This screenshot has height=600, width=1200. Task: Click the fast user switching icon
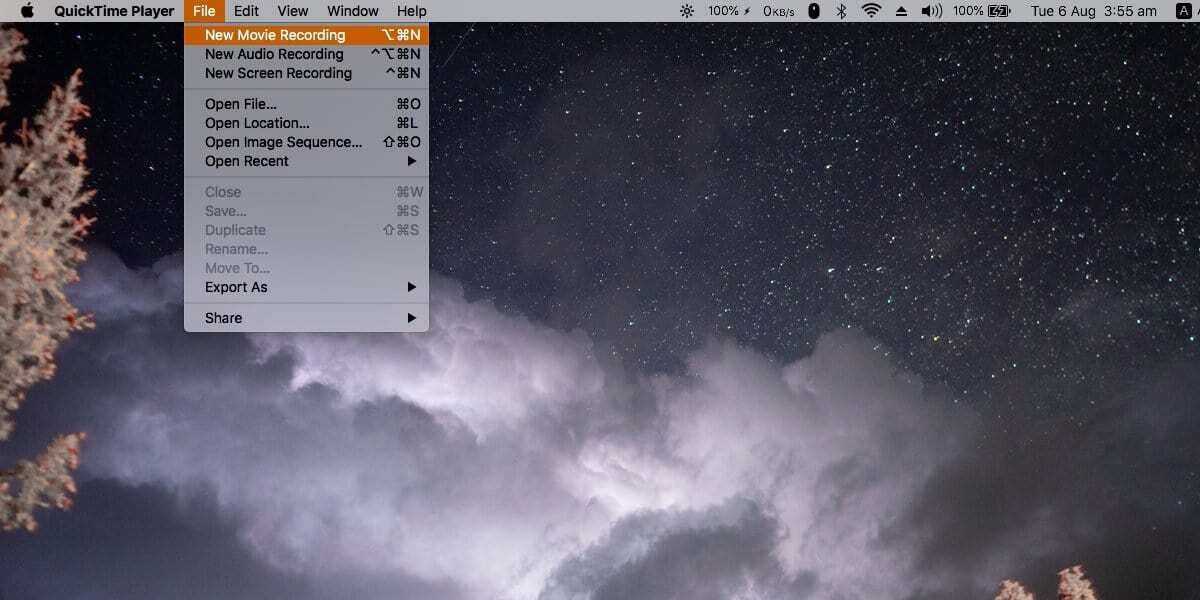pyautogui.click(x=1183, y=11)
